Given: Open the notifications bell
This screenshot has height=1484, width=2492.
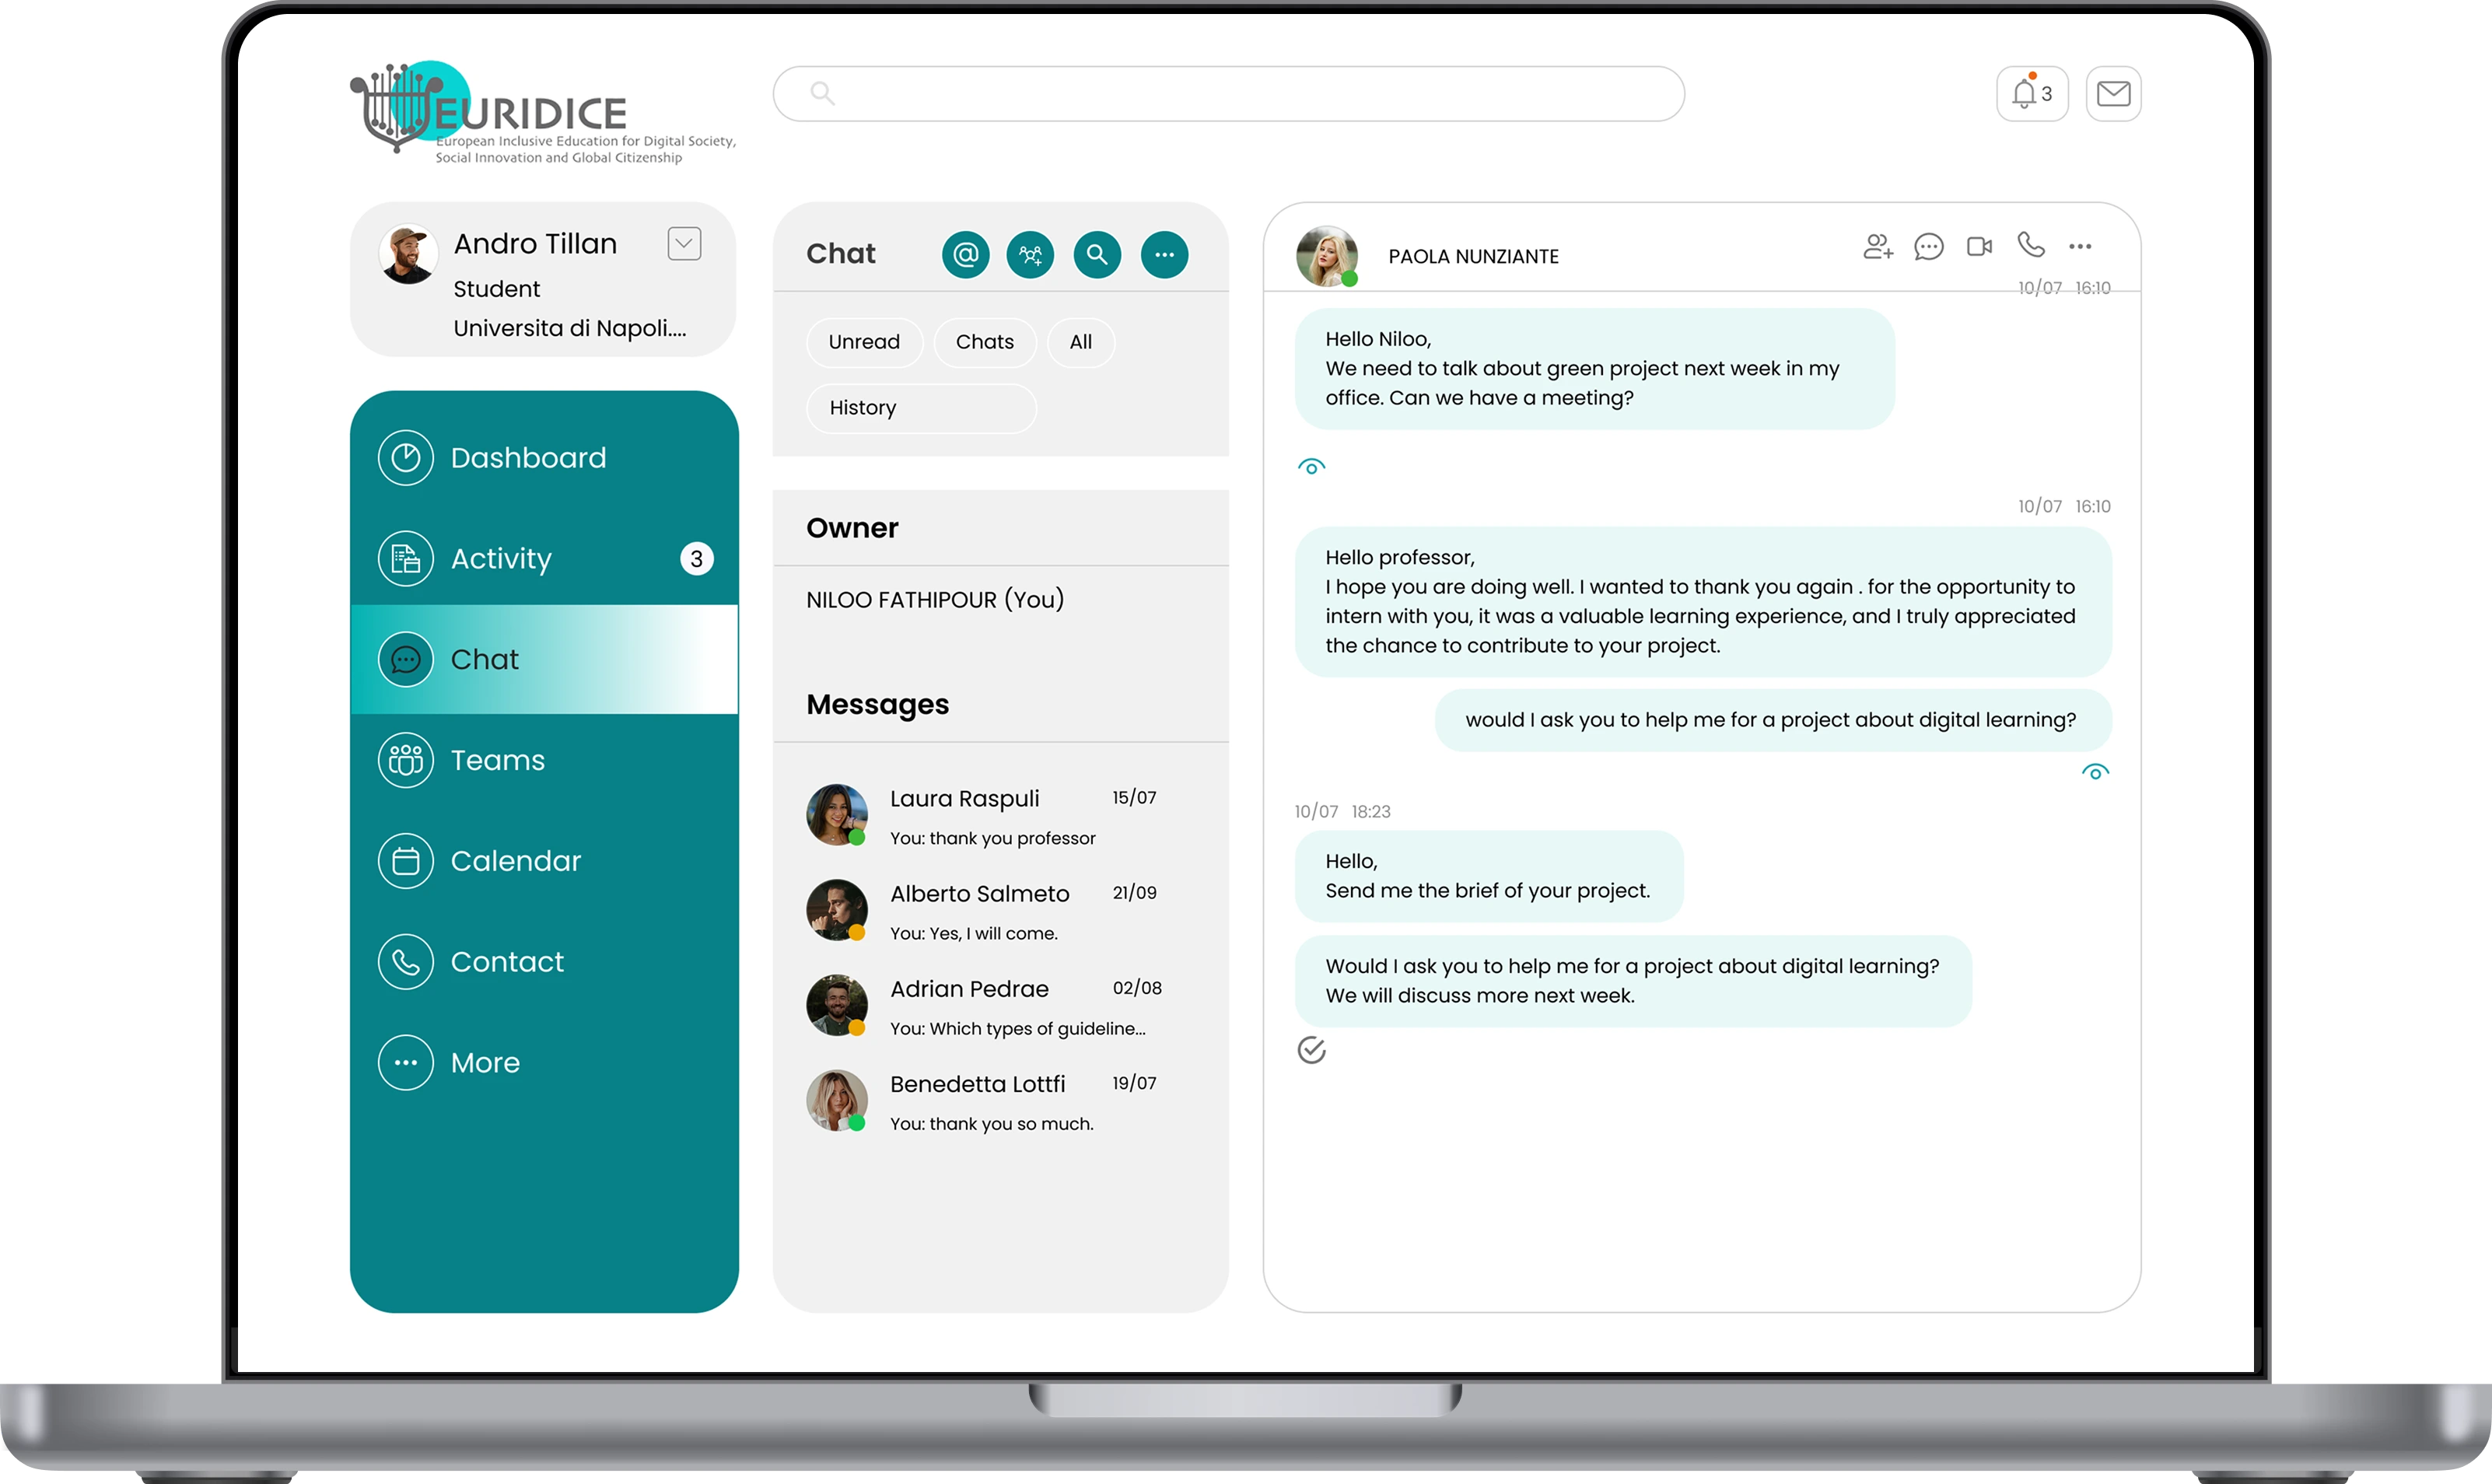Looking at the screenshot, I should [x=2031, y=94].
